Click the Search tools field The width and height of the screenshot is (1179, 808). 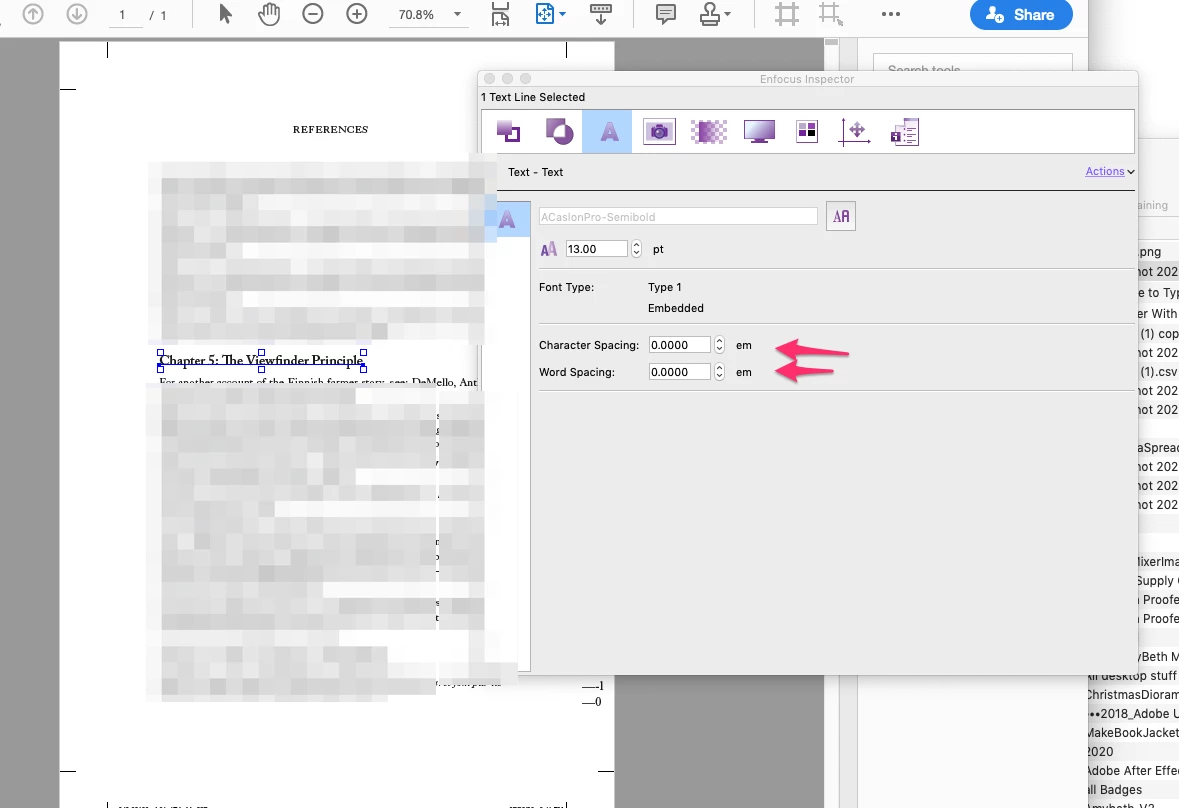click(972, 68)
